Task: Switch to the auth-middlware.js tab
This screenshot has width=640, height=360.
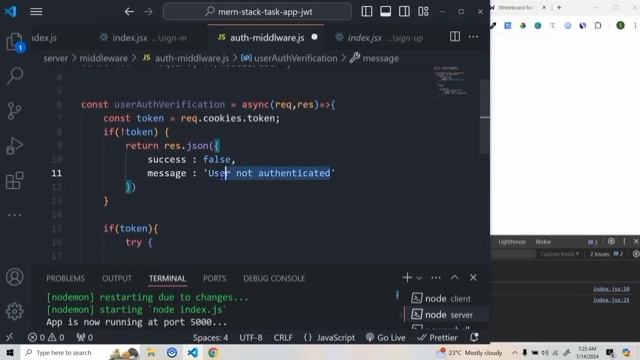Action: [267, 38]
